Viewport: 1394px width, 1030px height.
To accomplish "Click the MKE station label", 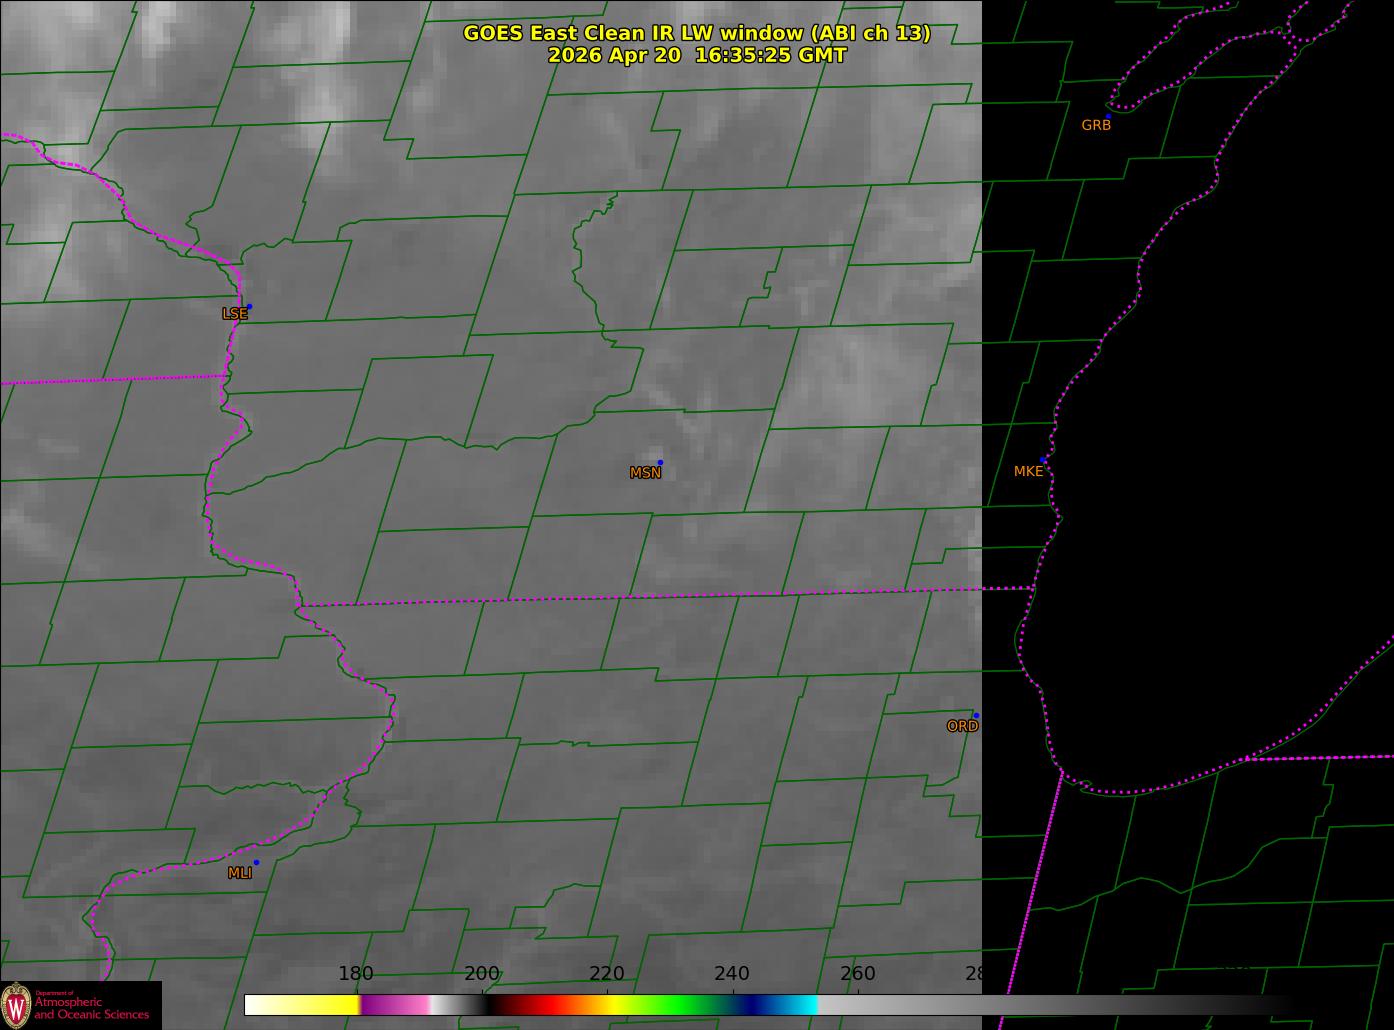I will point(1028,471).
